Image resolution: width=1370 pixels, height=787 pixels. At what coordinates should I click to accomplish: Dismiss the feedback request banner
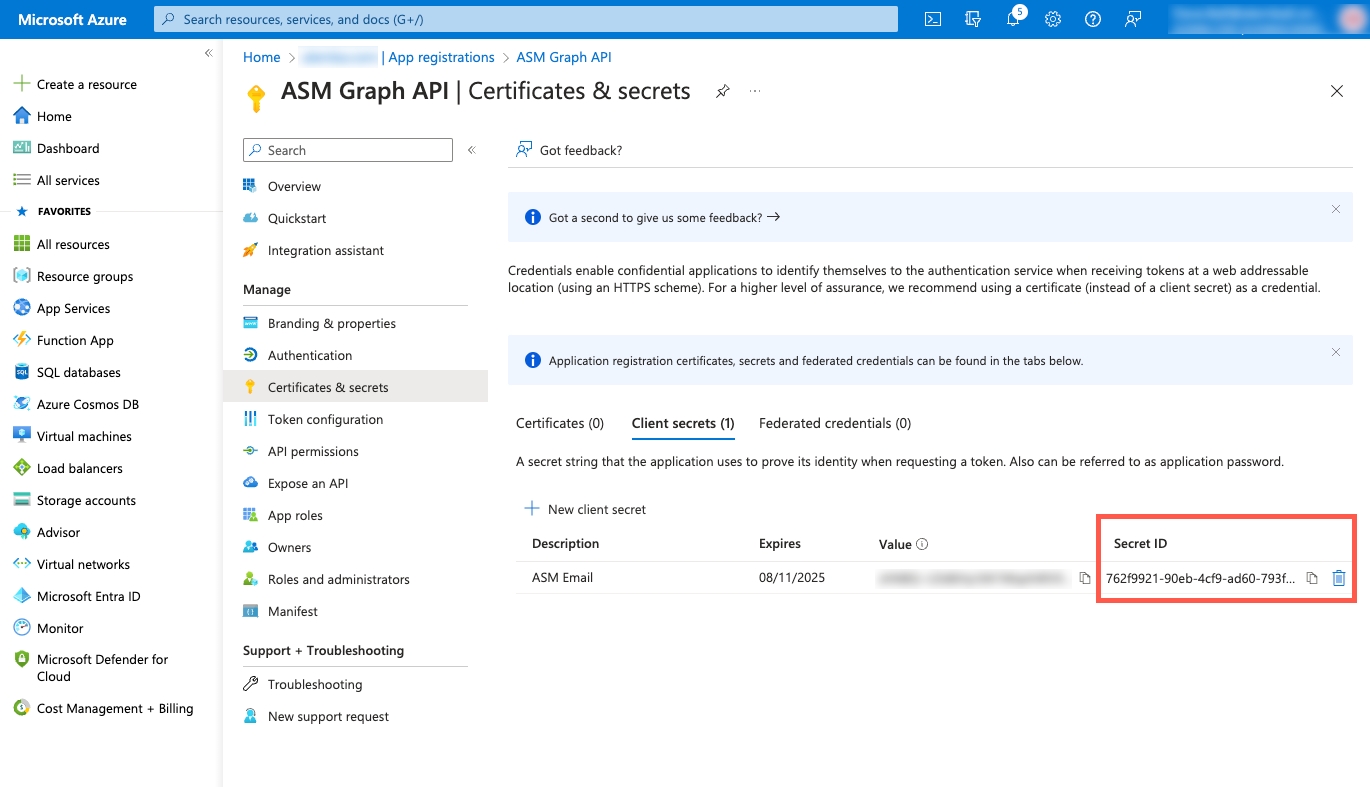[1335, 209]
